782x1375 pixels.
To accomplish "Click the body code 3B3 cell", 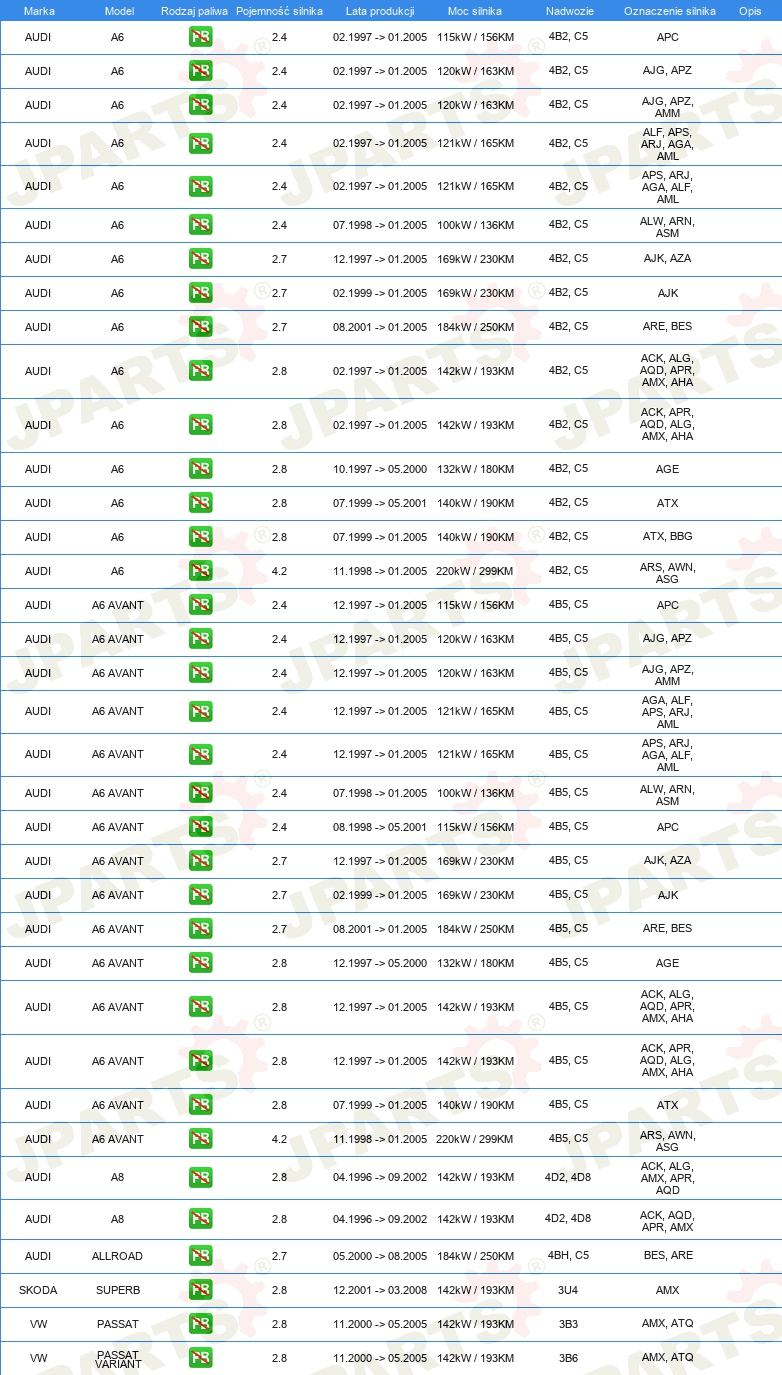I will coord(568,1324).
